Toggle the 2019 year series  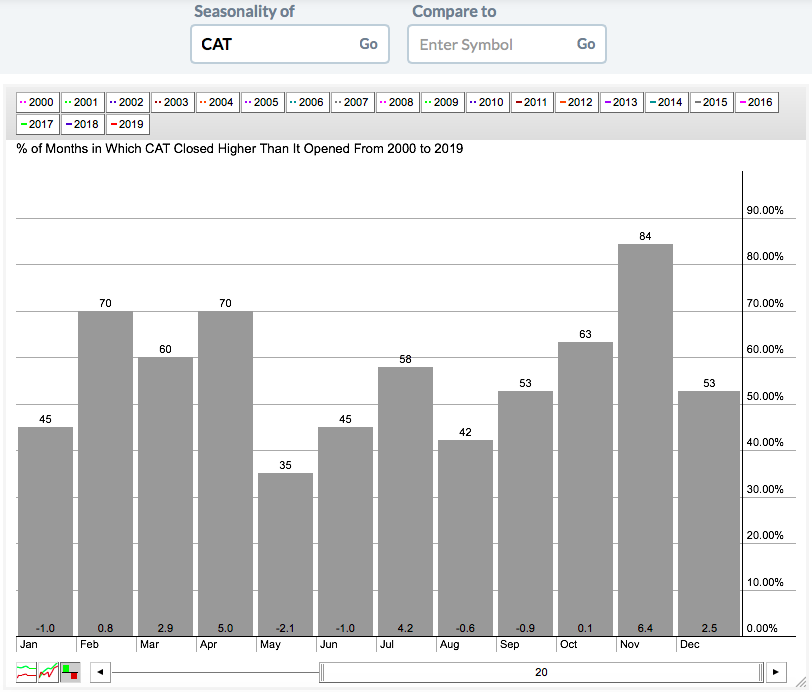(127, 125)
